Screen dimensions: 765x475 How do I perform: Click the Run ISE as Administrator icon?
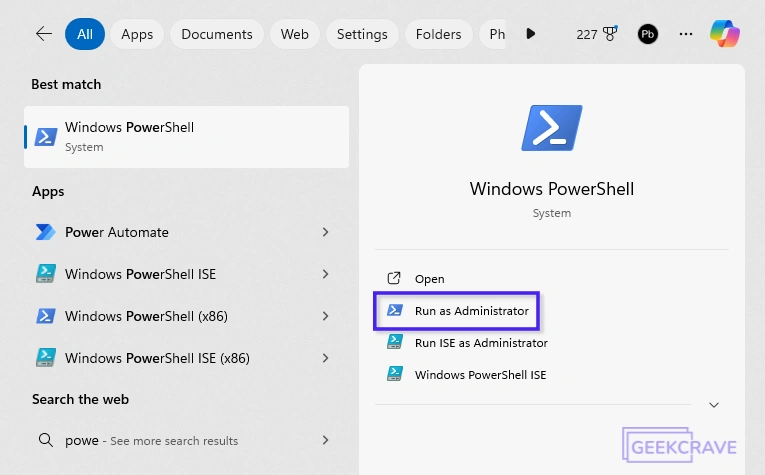[395, 342]
